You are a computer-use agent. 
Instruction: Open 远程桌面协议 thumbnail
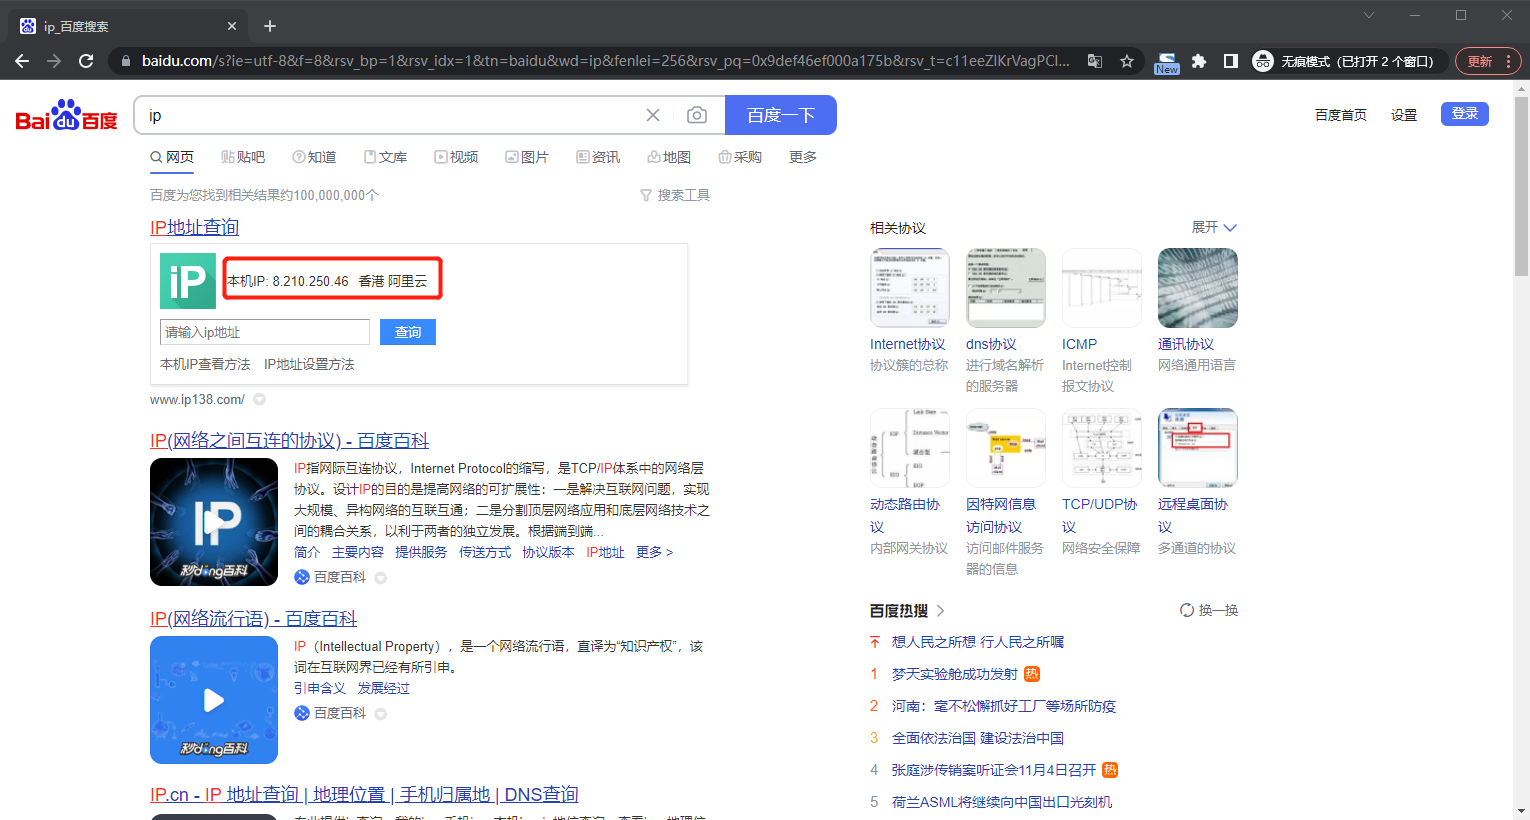tap(1198, 448)
